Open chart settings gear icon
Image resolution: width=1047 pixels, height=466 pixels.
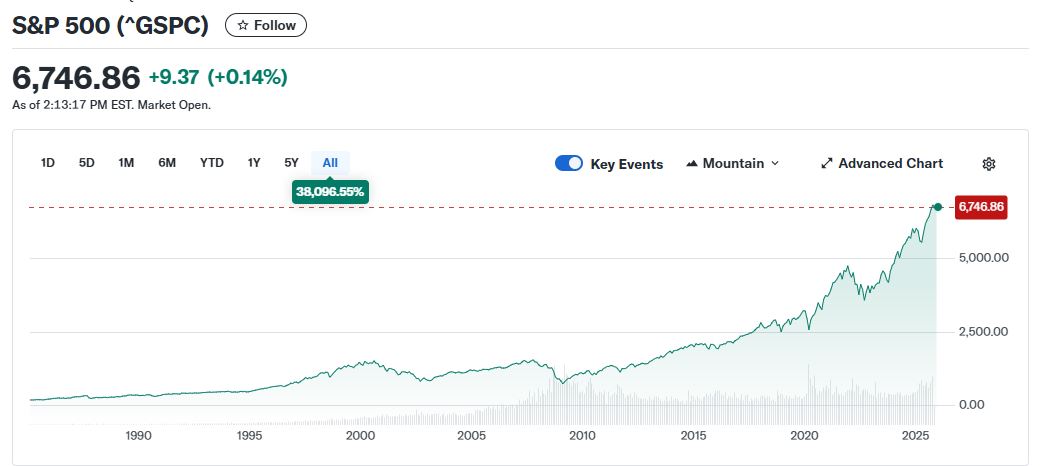[x=989, y=164]
